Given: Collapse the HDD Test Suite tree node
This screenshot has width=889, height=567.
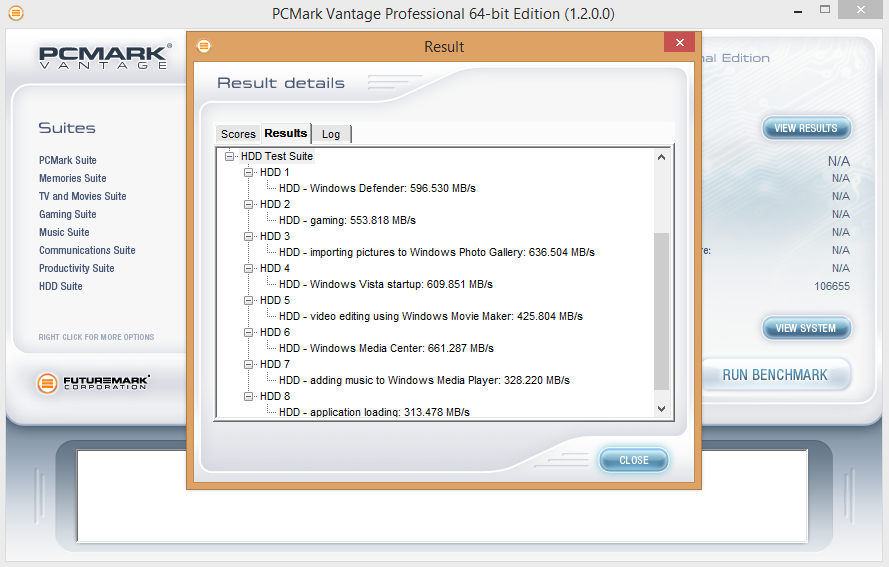Looking at the screenshot, I should [230, 157].
